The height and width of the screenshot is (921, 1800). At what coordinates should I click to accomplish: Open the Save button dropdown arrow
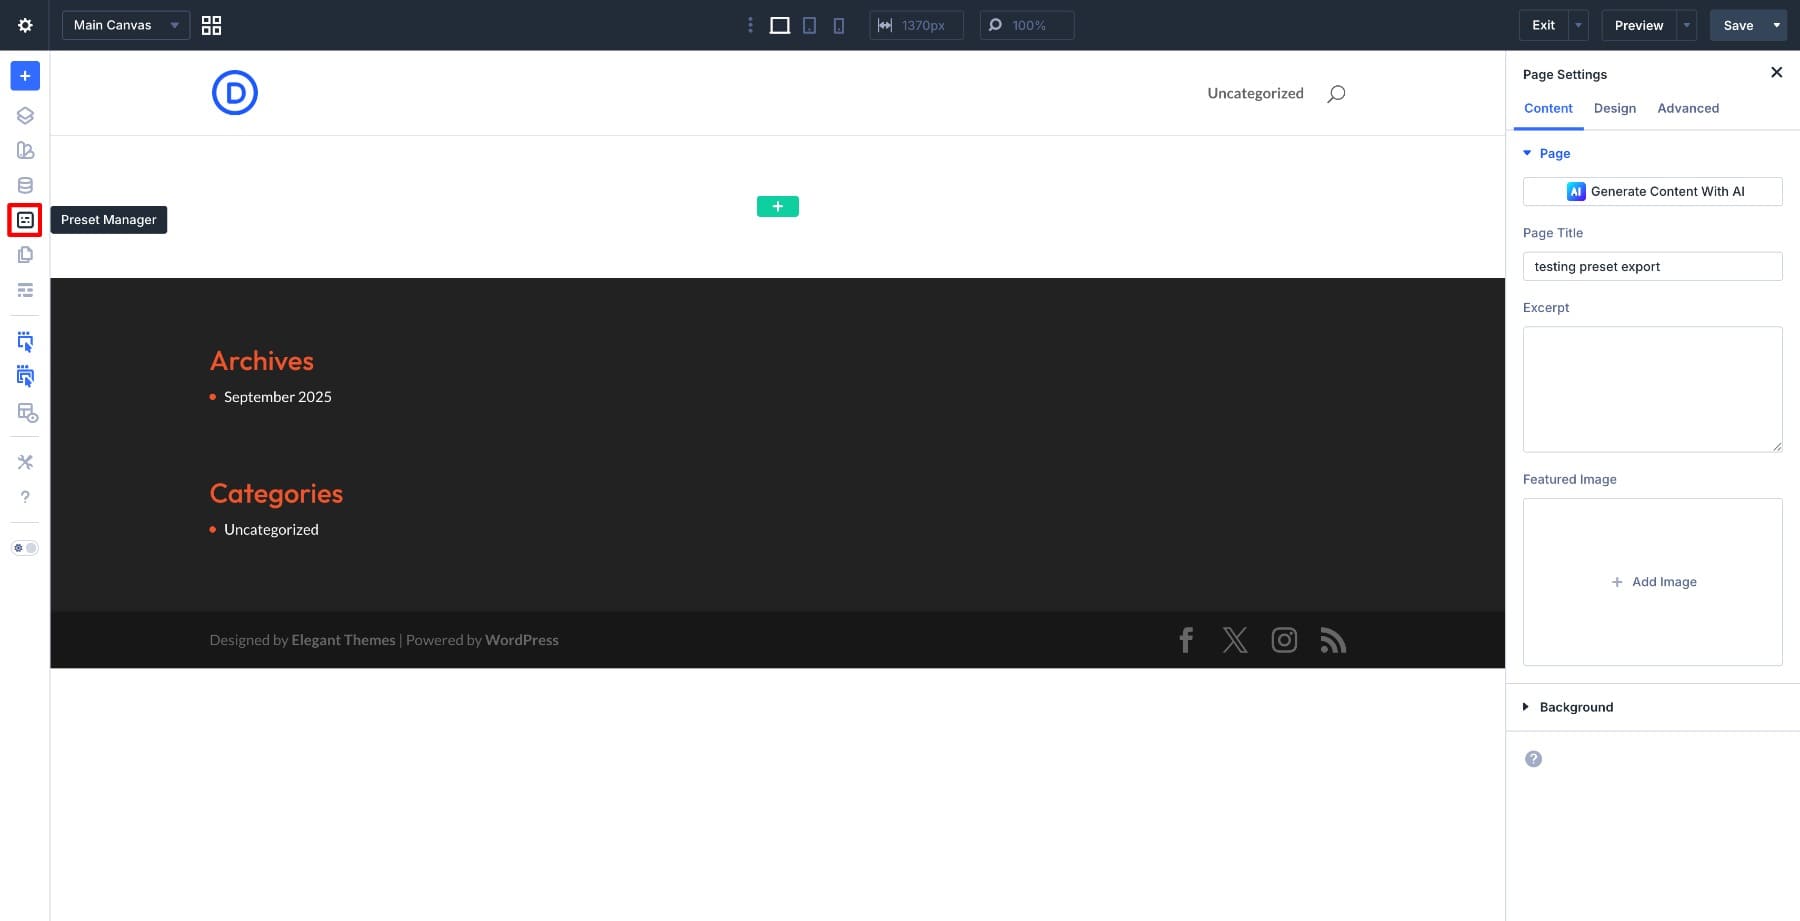tap(1777, 25)
